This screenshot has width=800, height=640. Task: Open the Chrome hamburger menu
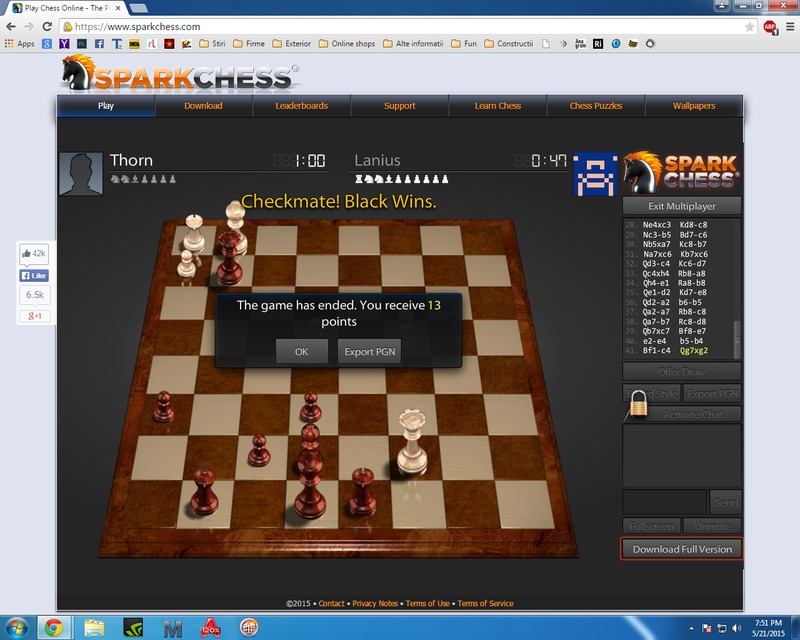click(790, 27)
